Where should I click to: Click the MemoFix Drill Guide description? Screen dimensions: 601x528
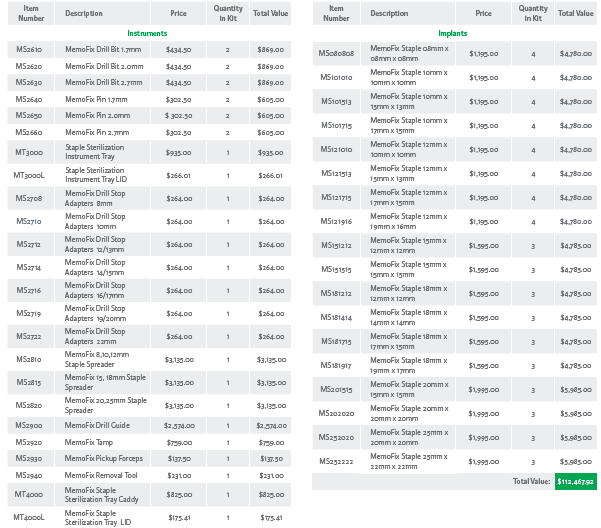99,425
